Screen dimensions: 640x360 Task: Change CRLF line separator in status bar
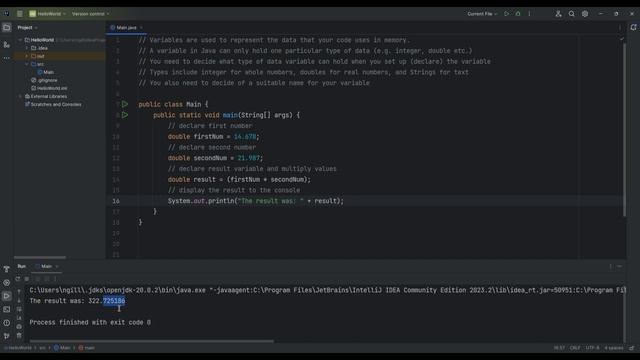pyautogui.click(x=575, y=348)
